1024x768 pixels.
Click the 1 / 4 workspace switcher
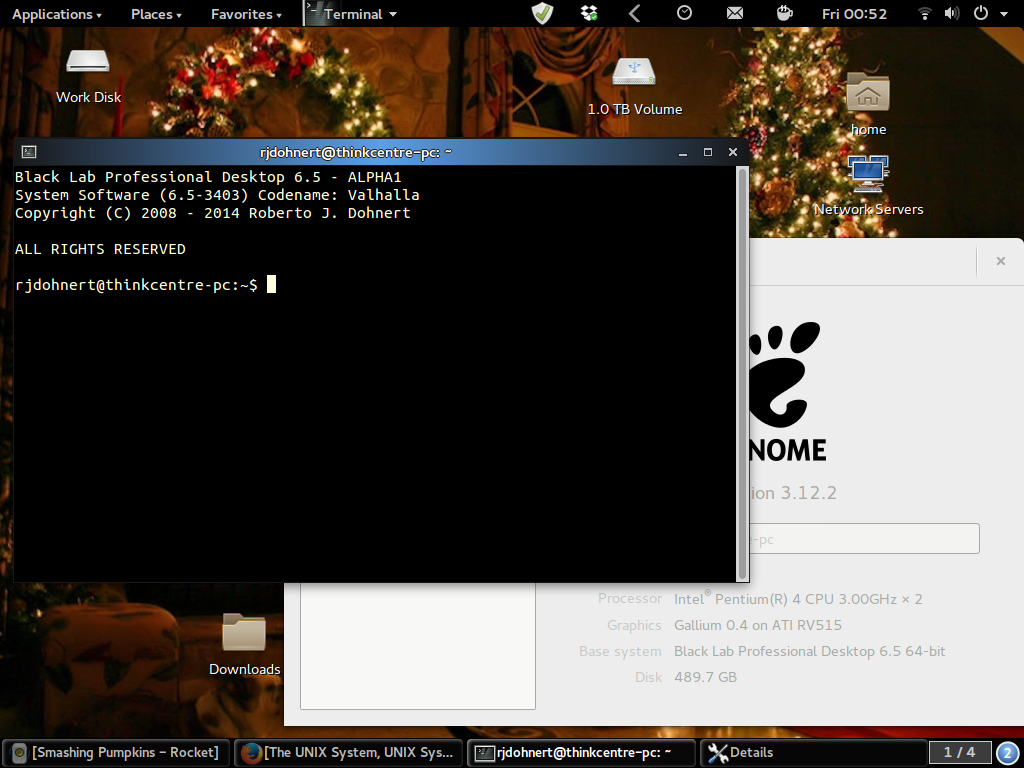tap(959, 753)
